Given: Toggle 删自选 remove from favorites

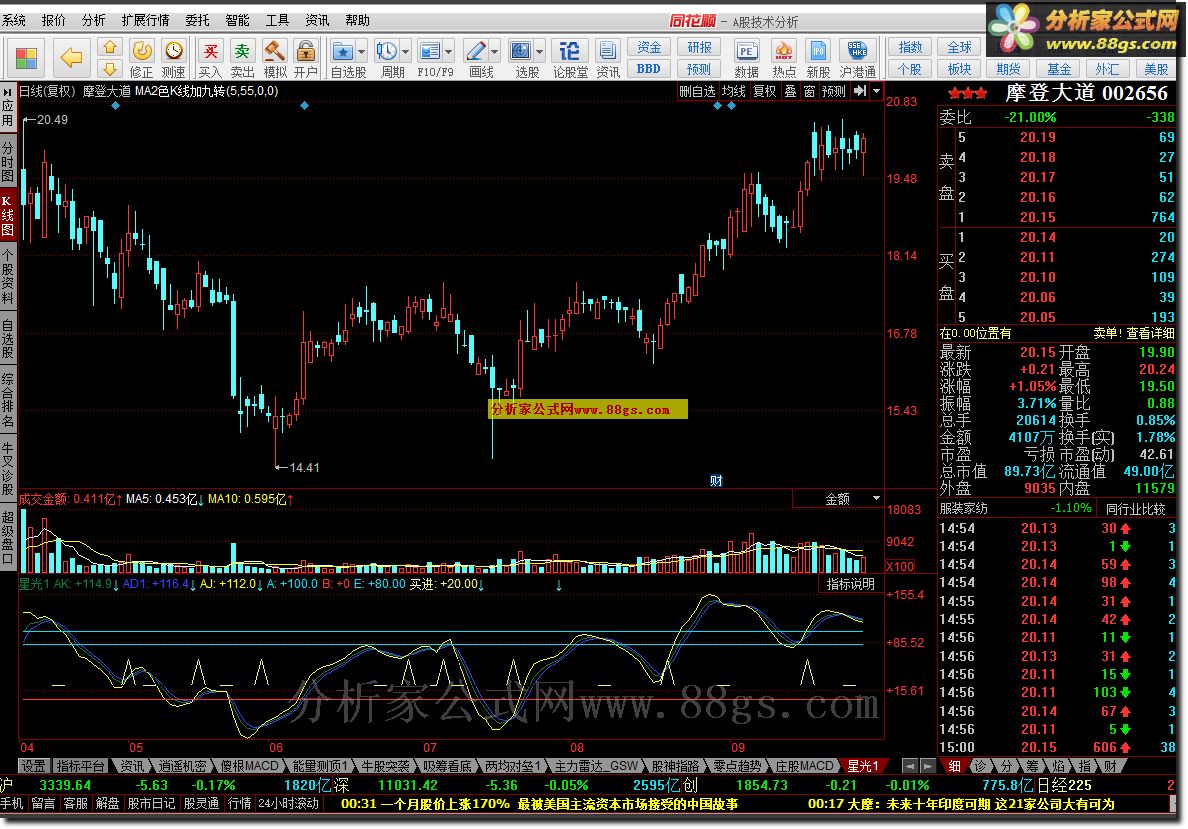Looking at the screenshot, I should point(697,91).
